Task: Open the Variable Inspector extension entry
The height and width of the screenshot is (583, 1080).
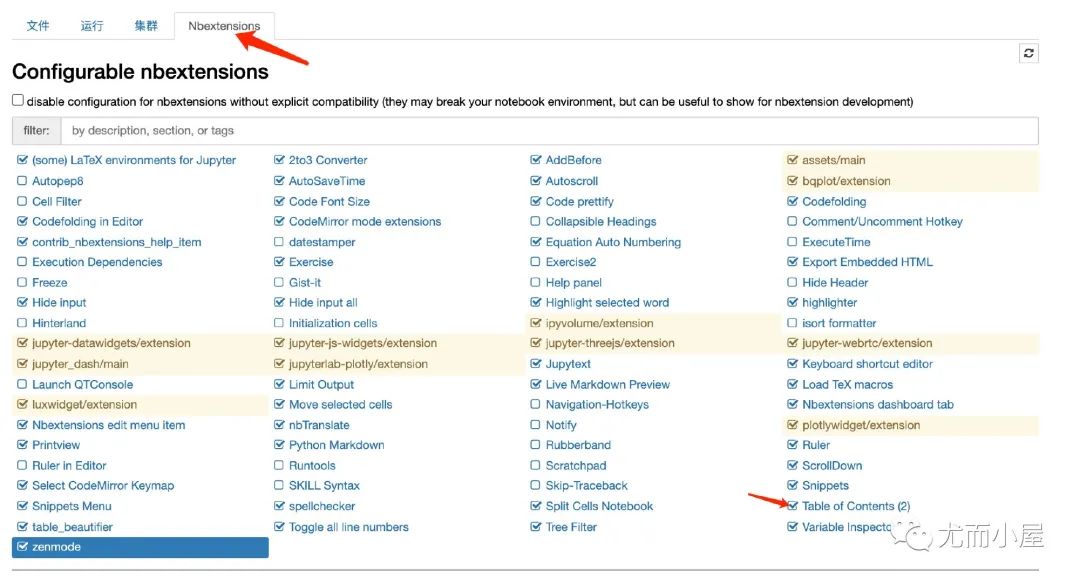Action: pos(847,526)
